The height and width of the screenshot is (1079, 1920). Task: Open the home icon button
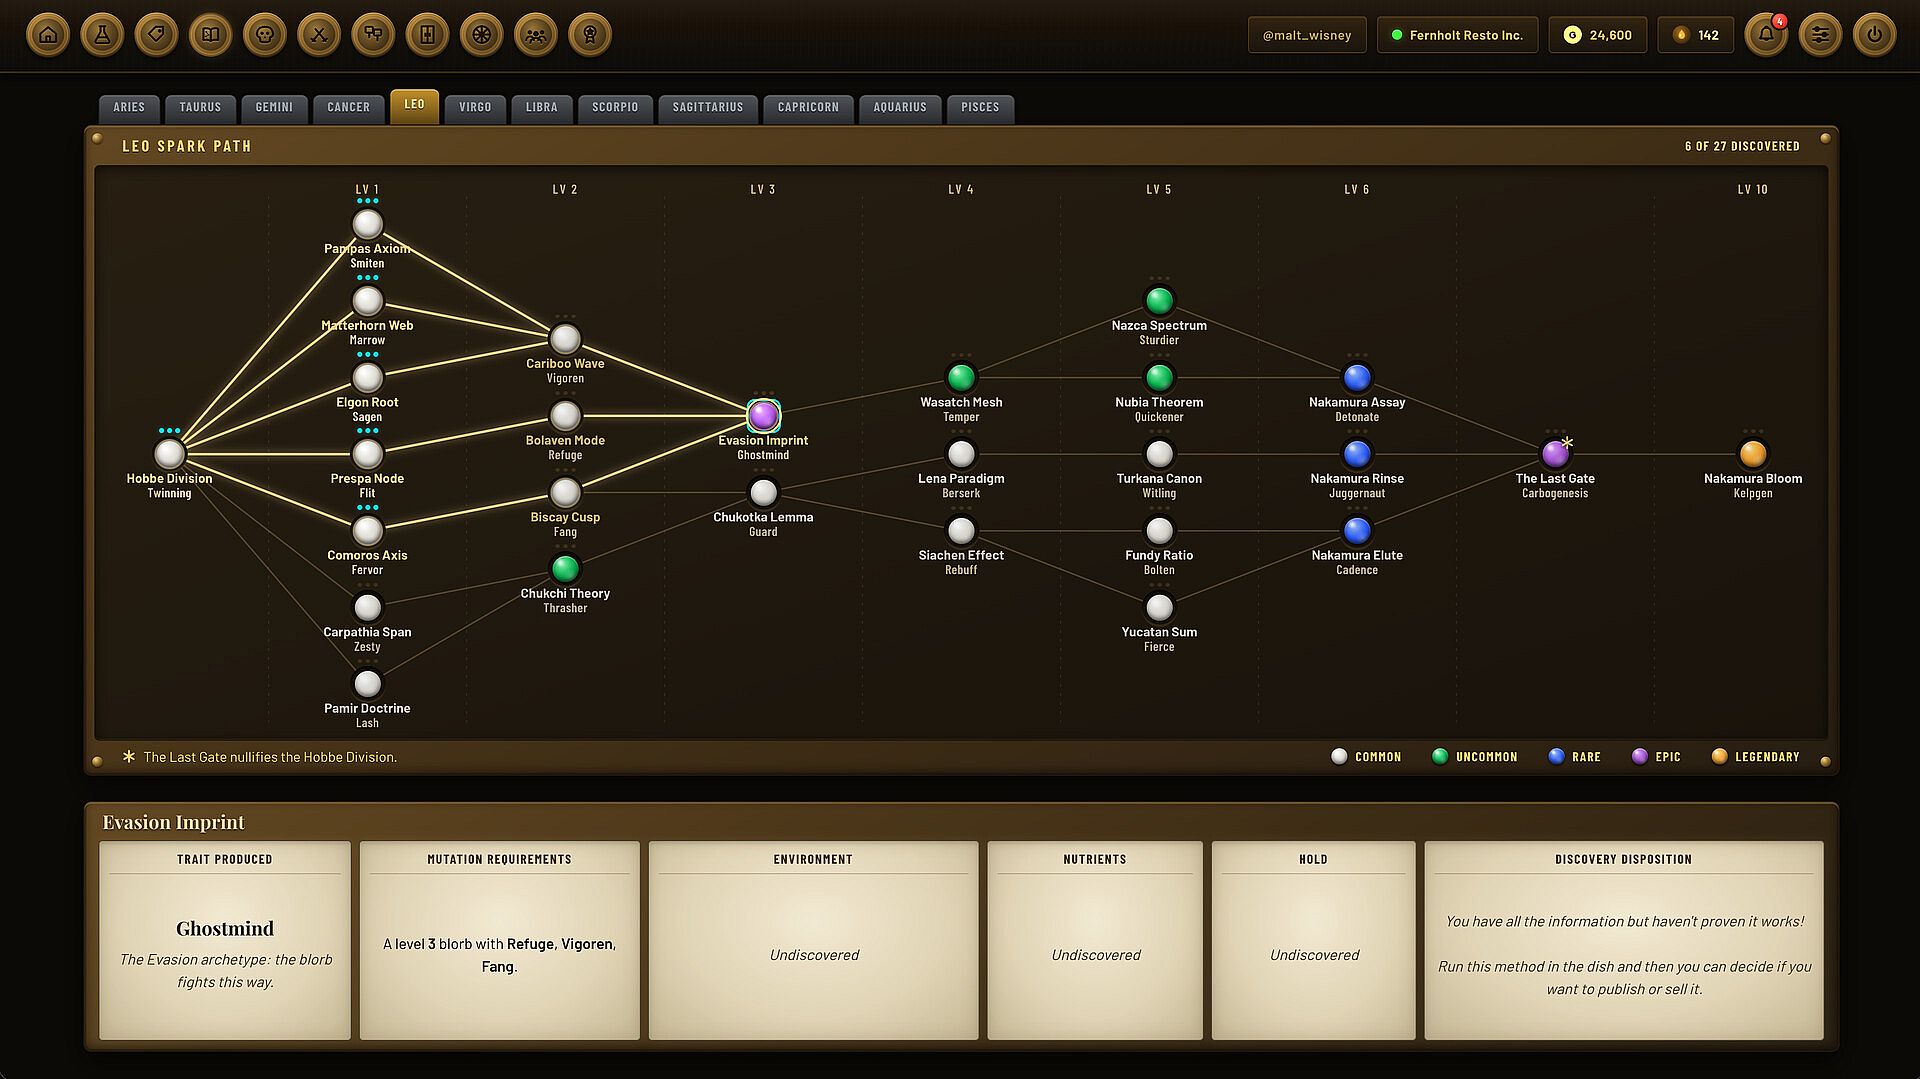coord(48,35)
